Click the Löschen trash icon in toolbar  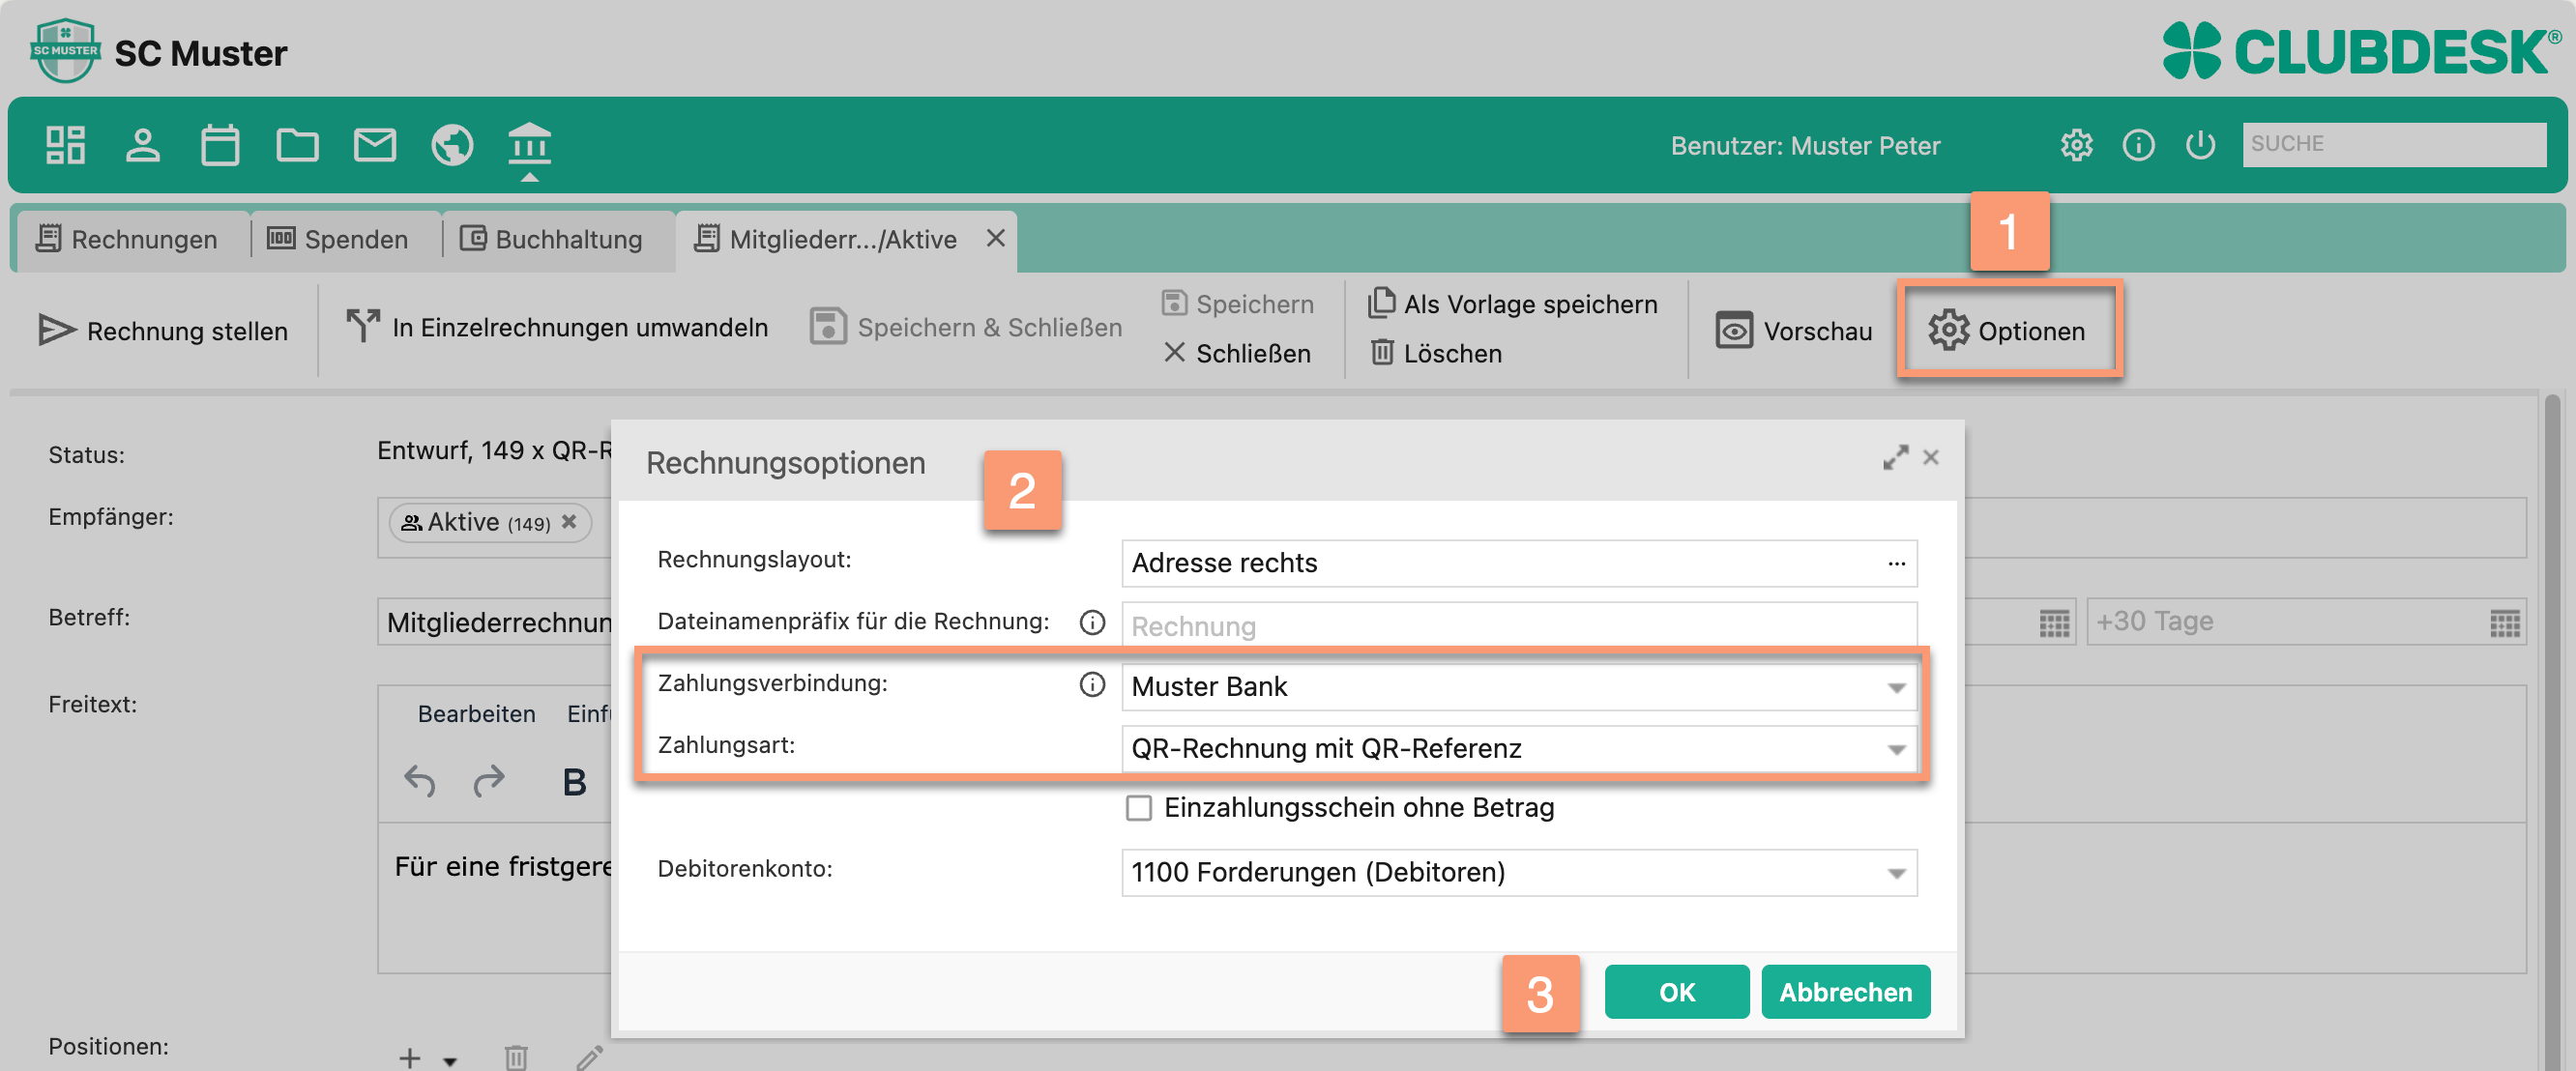click(x=1382, y=352)
